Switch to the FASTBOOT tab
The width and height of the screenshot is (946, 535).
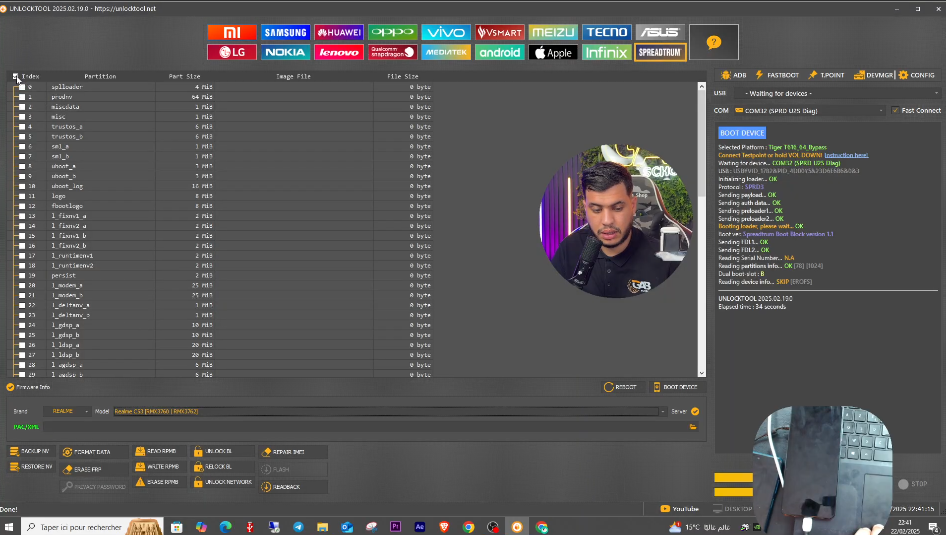pos(777,75)
